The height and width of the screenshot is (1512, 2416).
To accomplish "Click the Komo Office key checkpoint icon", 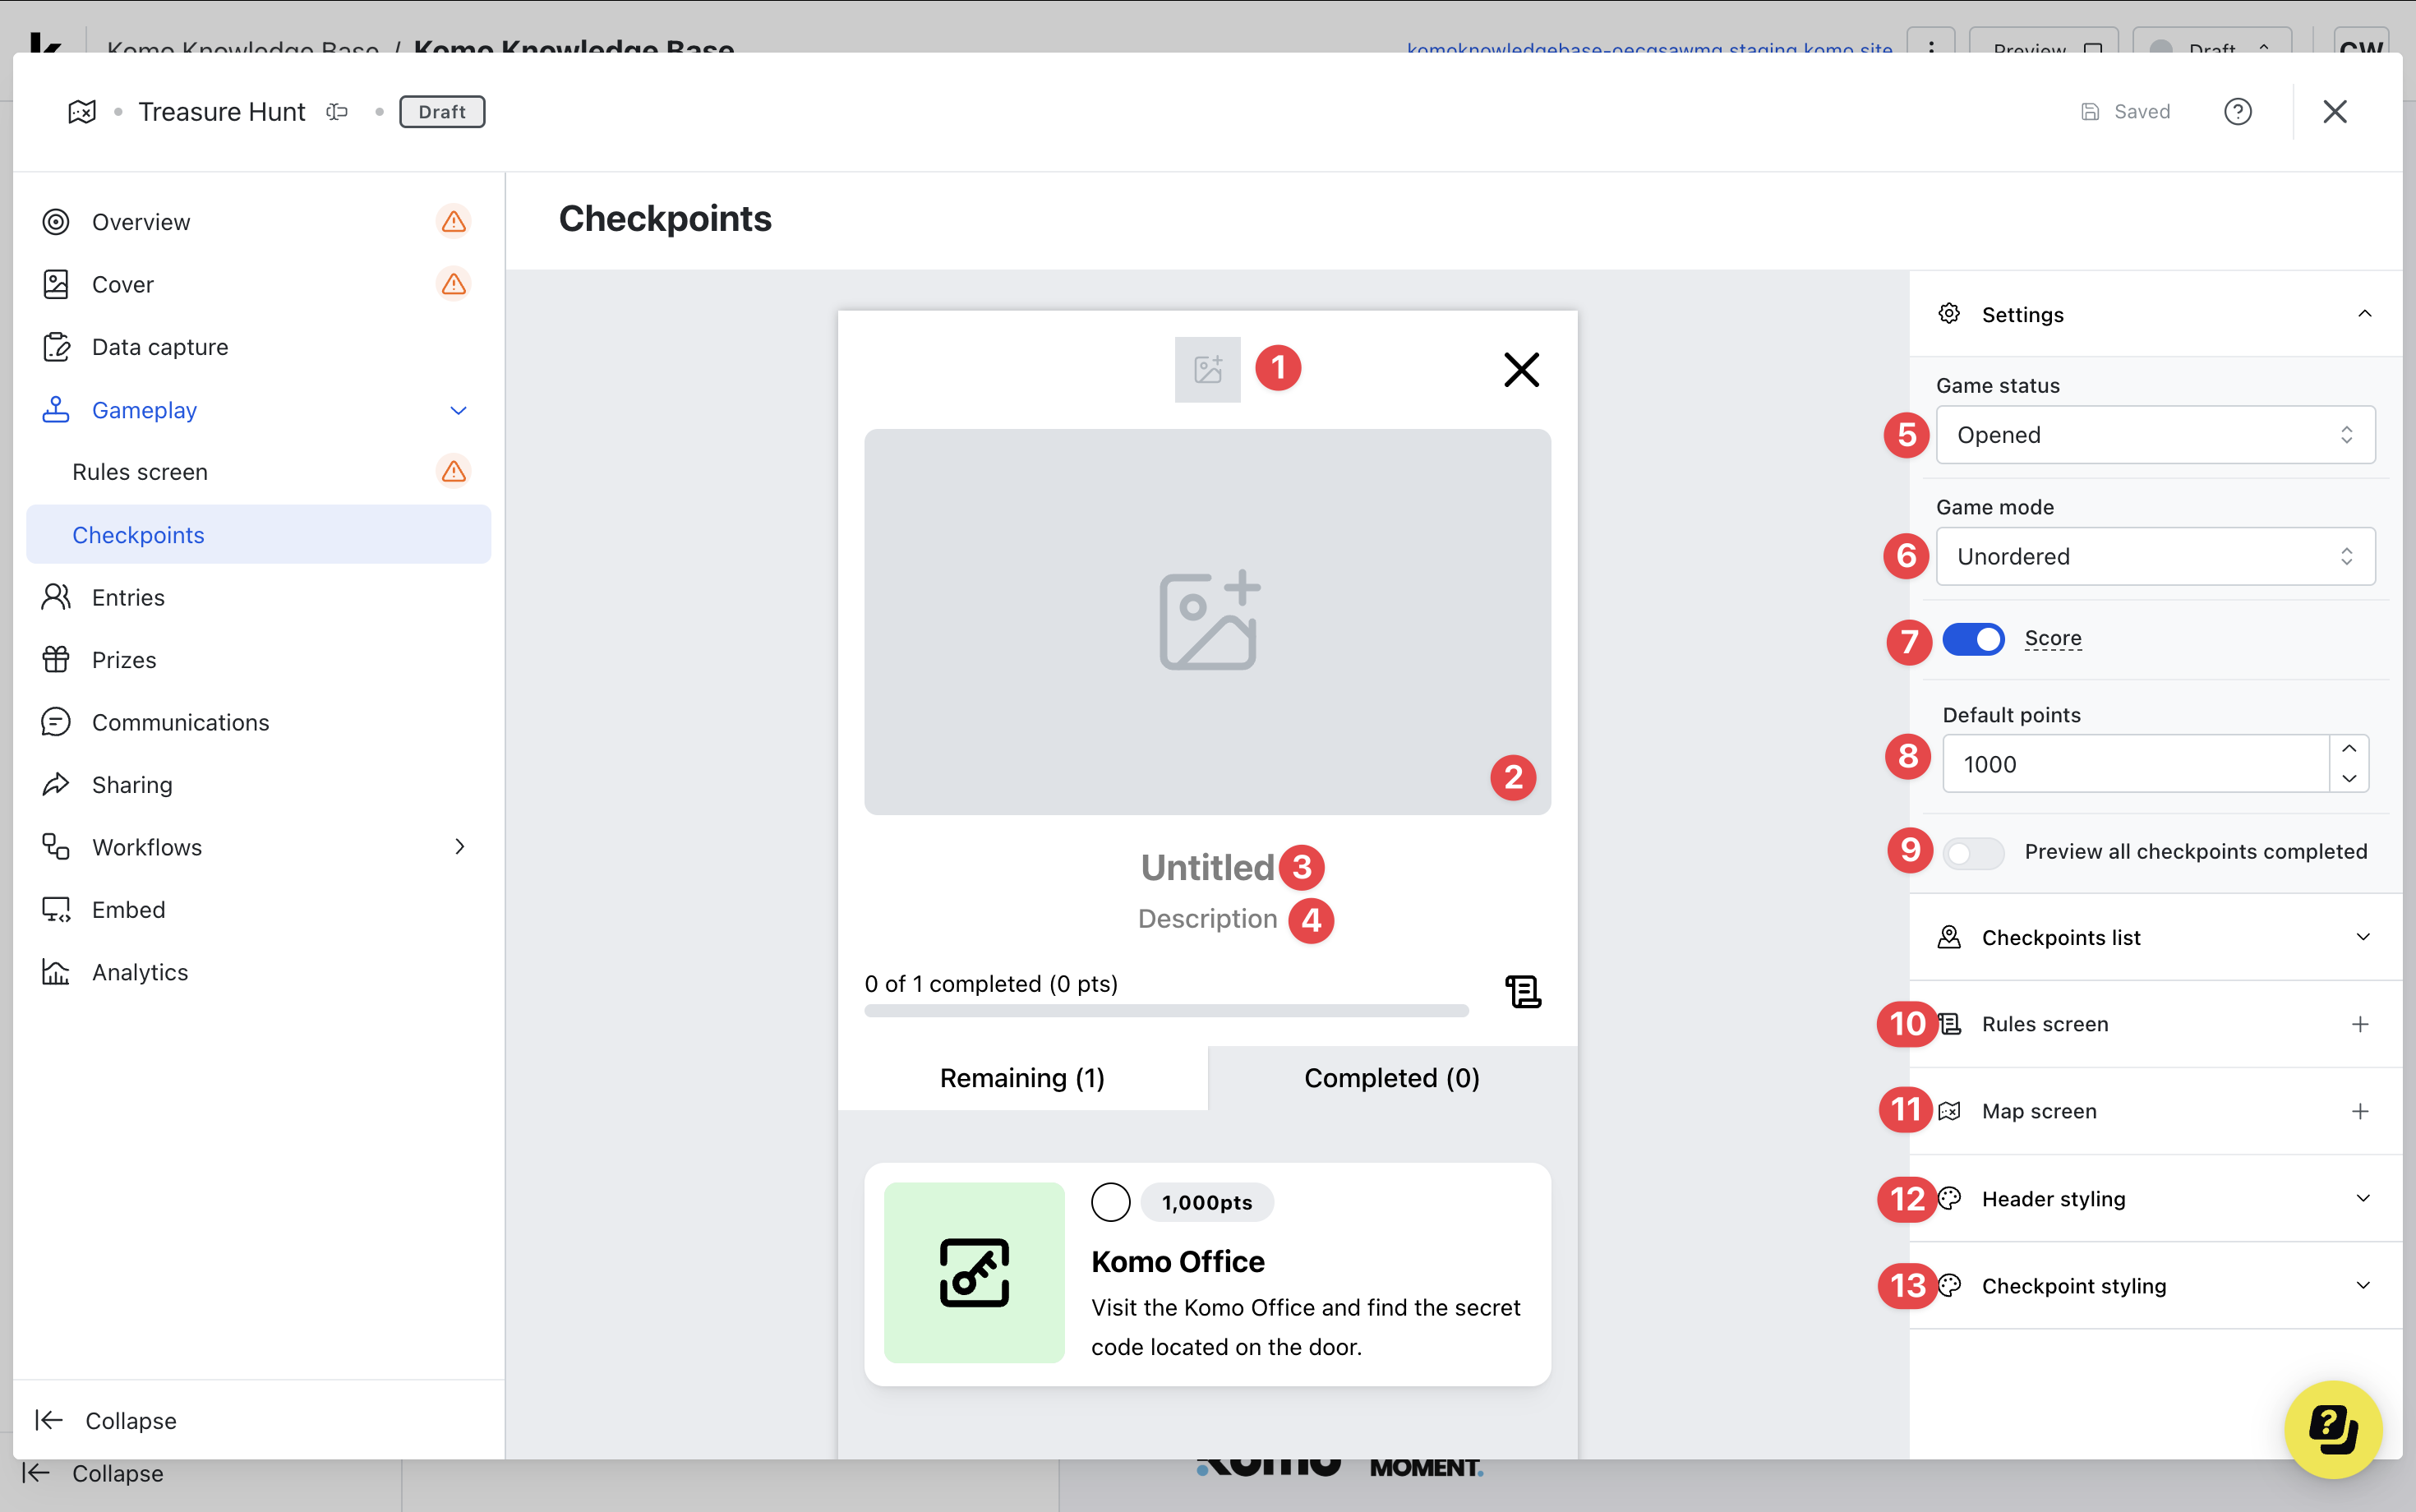I will [974, 1272].
